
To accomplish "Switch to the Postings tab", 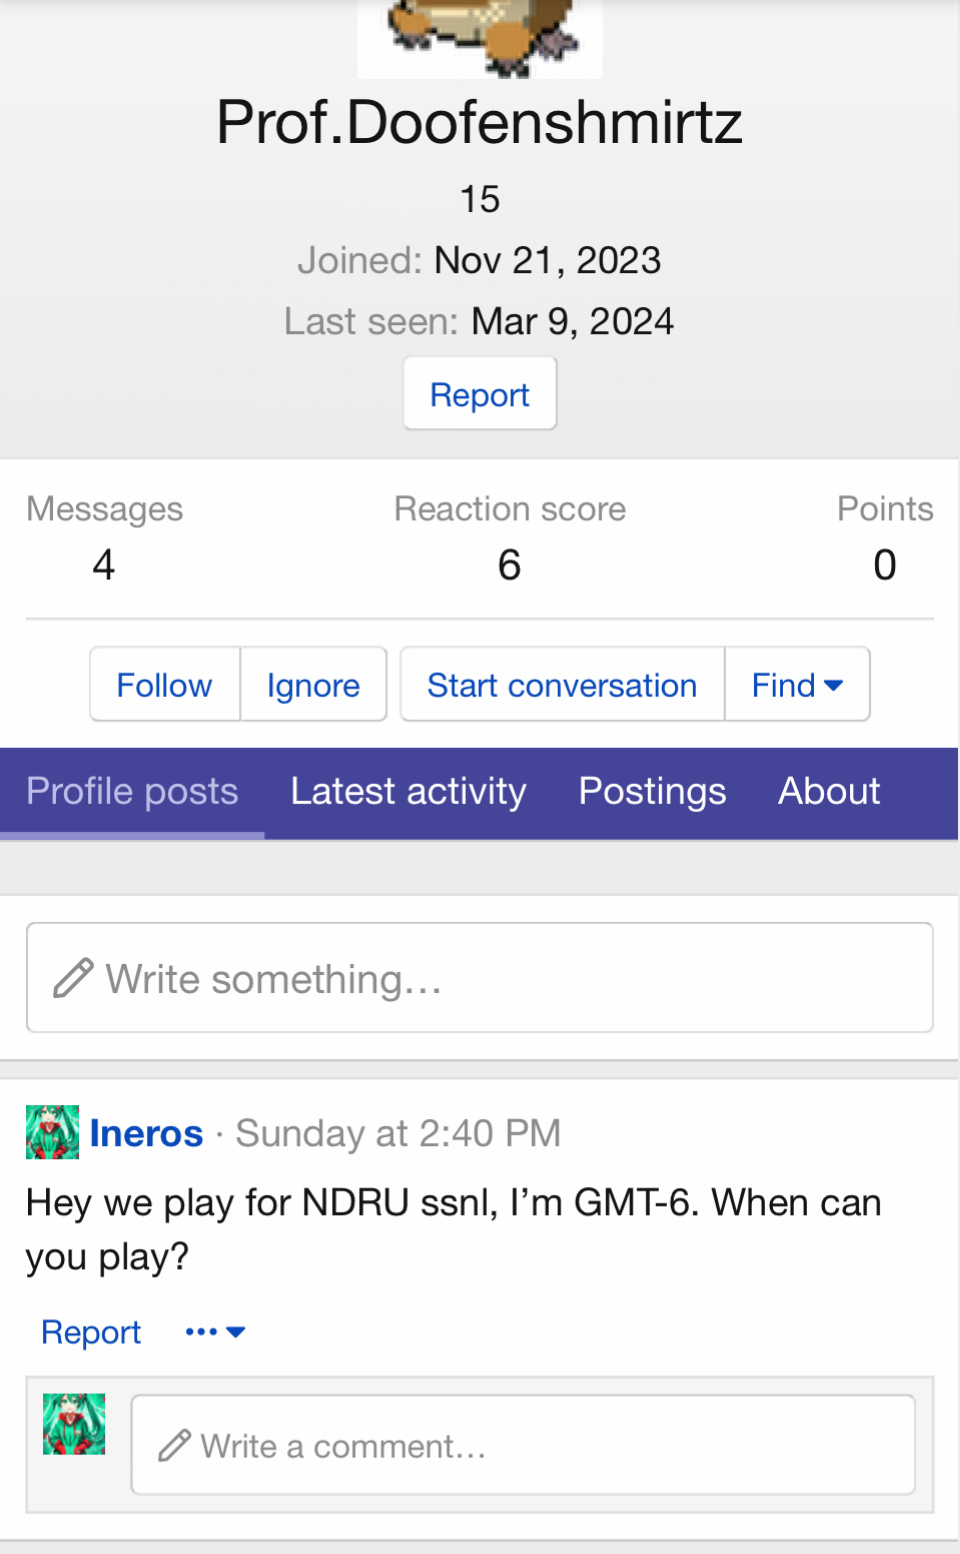I will coord(652,792).
